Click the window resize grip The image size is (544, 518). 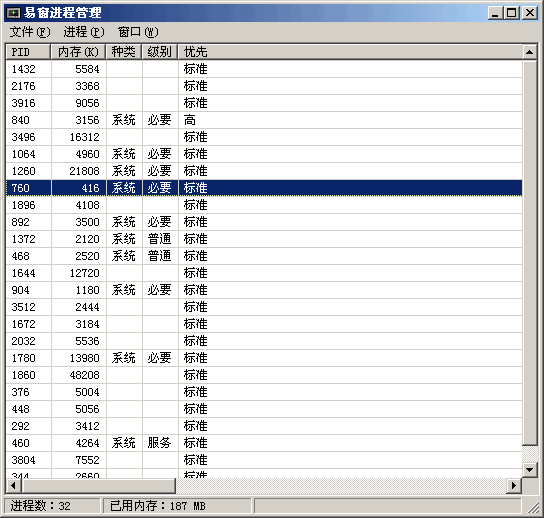click(533, 508)
